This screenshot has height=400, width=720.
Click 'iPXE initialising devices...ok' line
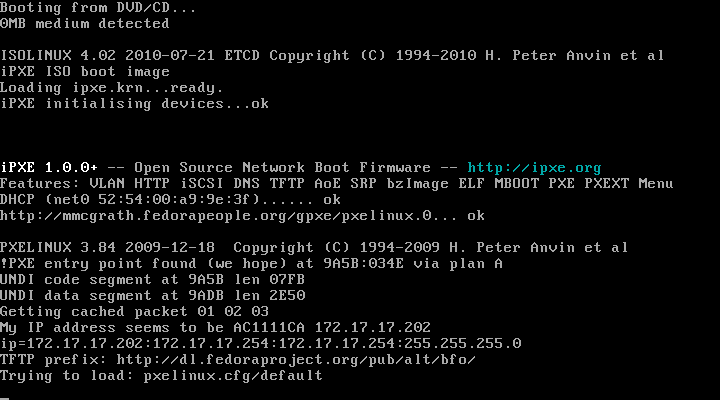pyautogui.click(x=134, y=104)
